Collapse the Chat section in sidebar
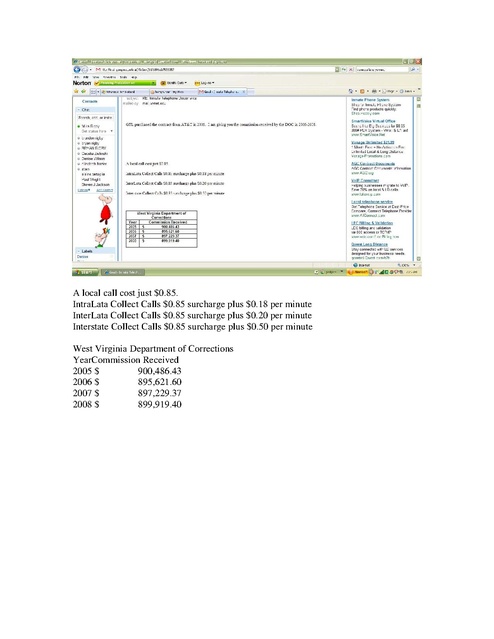 [x=79, y=110]
